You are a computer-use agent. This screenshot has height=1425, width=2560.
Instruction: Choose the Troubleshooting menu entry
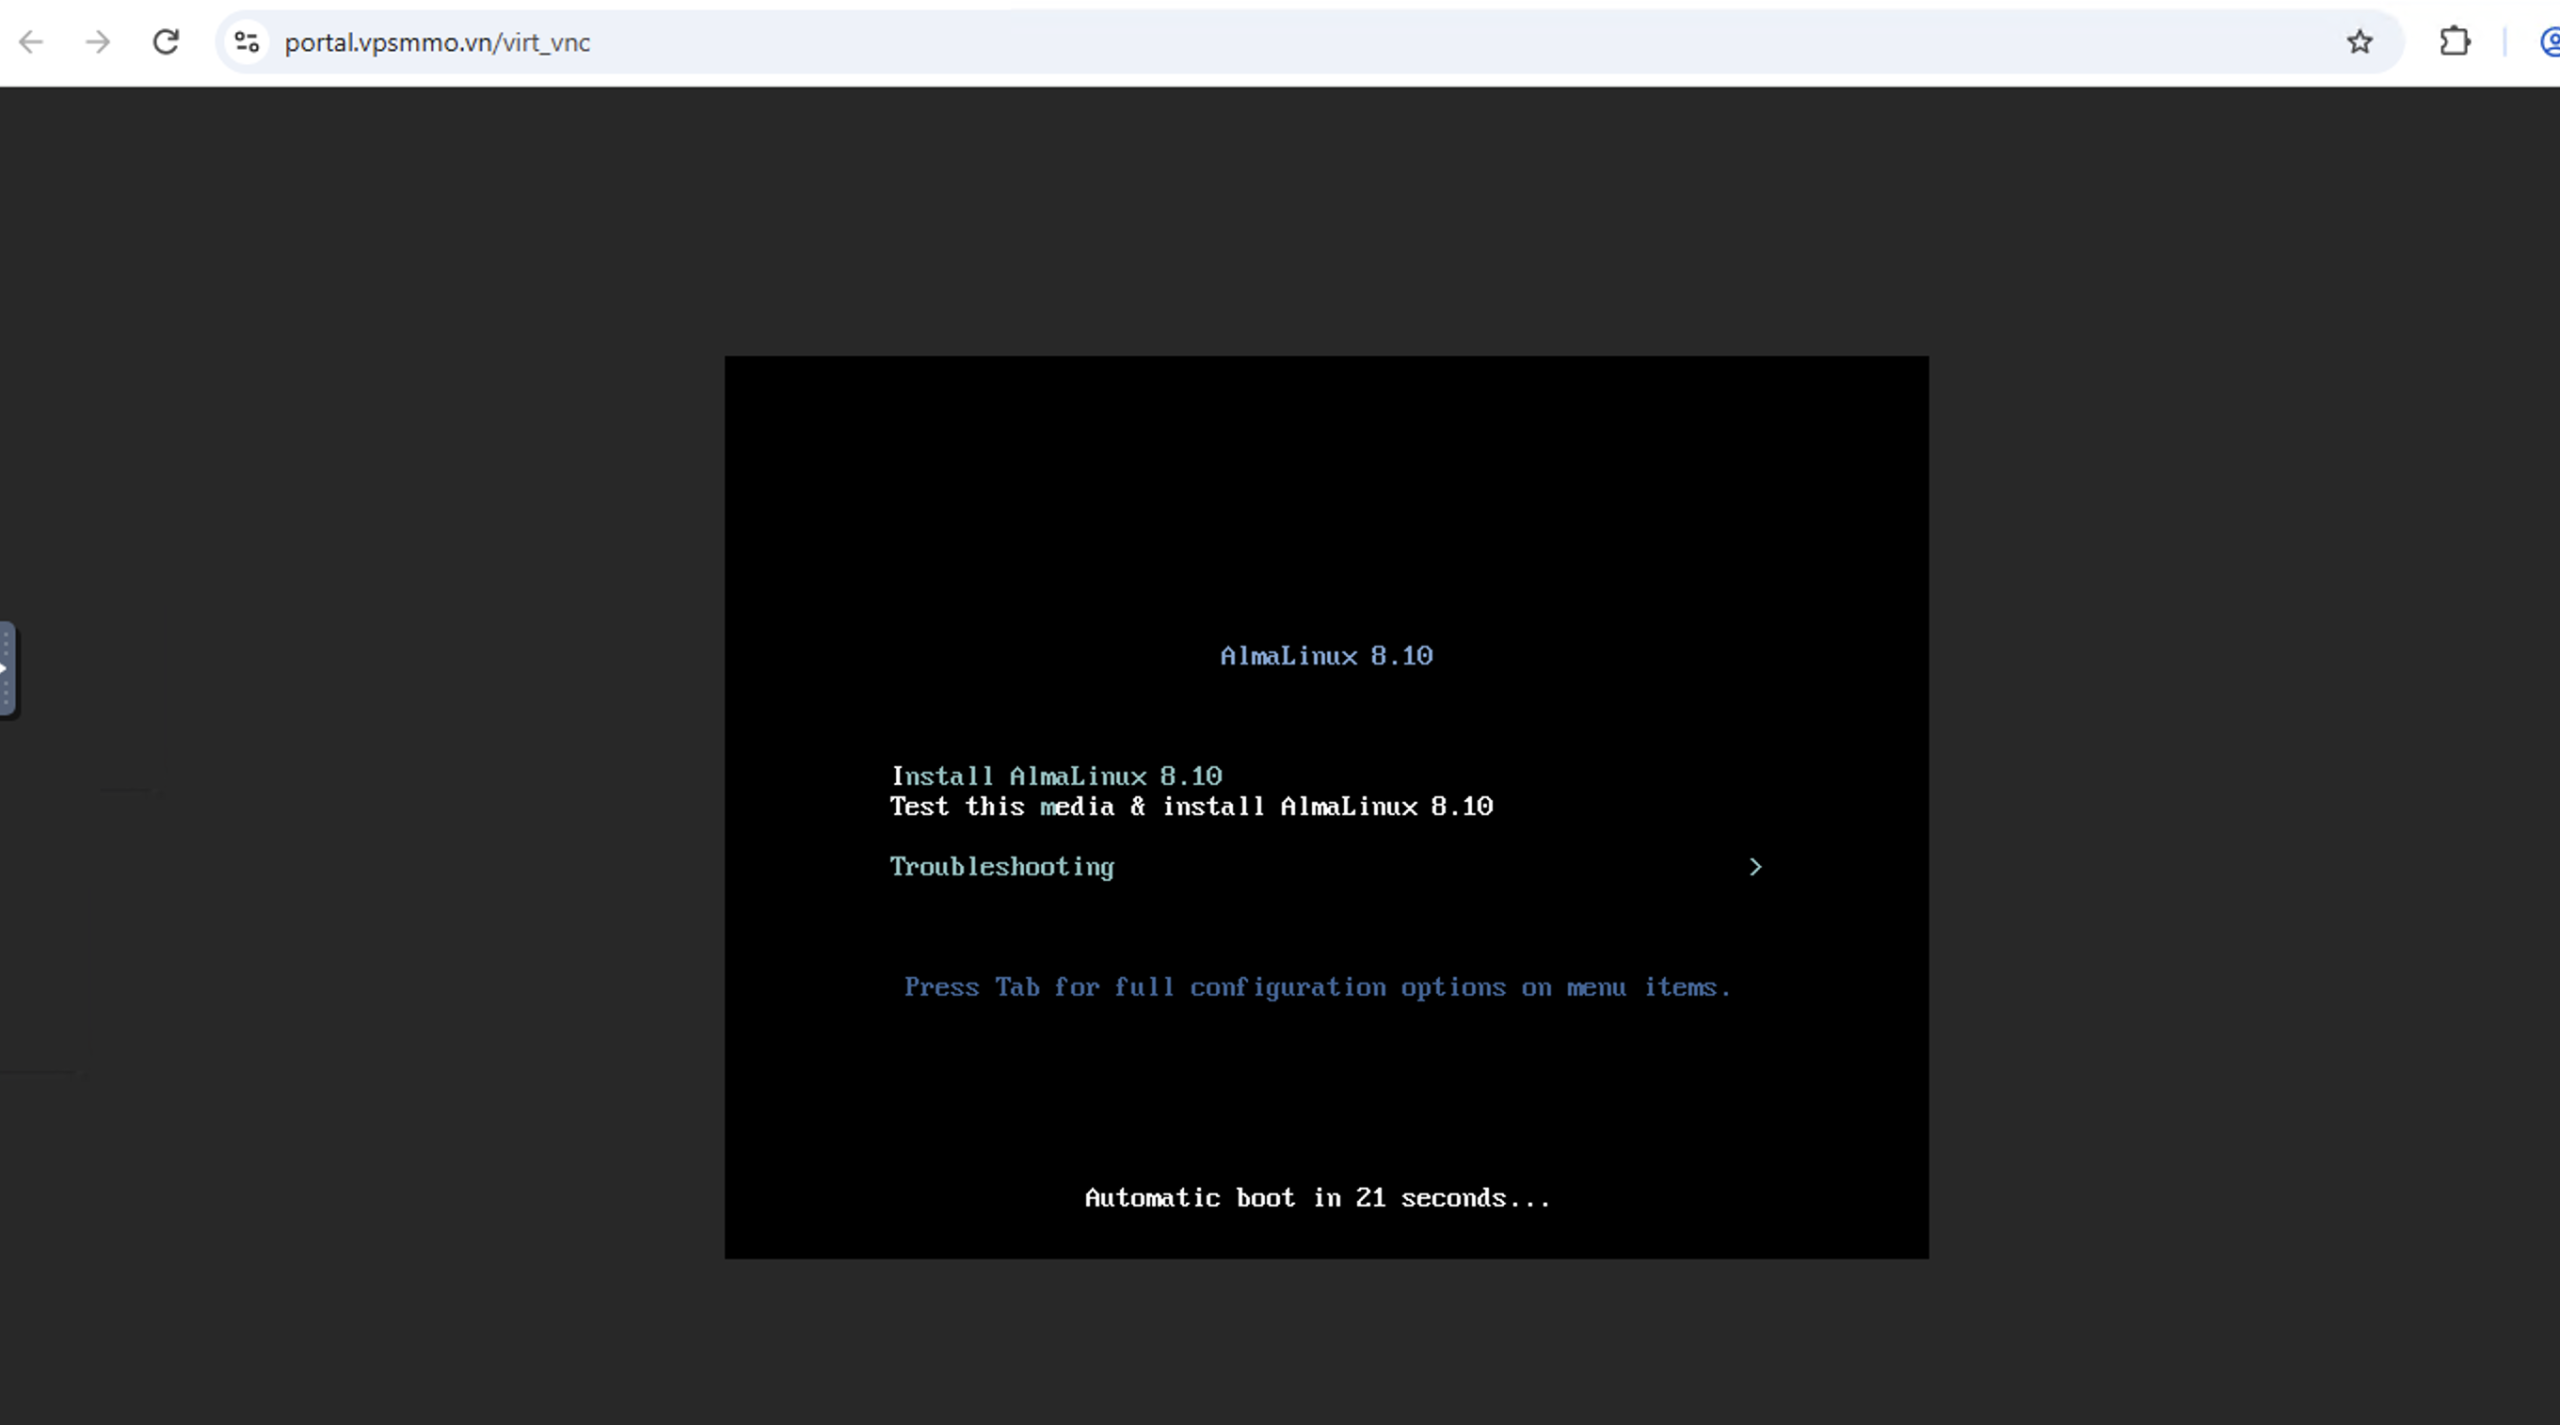pos(1002,867)
